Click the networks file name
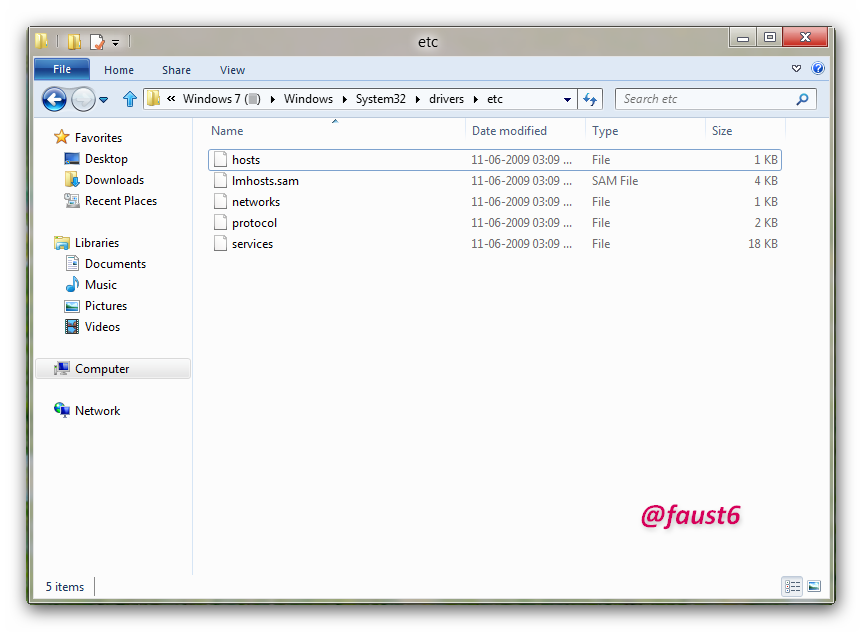 (x=256, y=201)
